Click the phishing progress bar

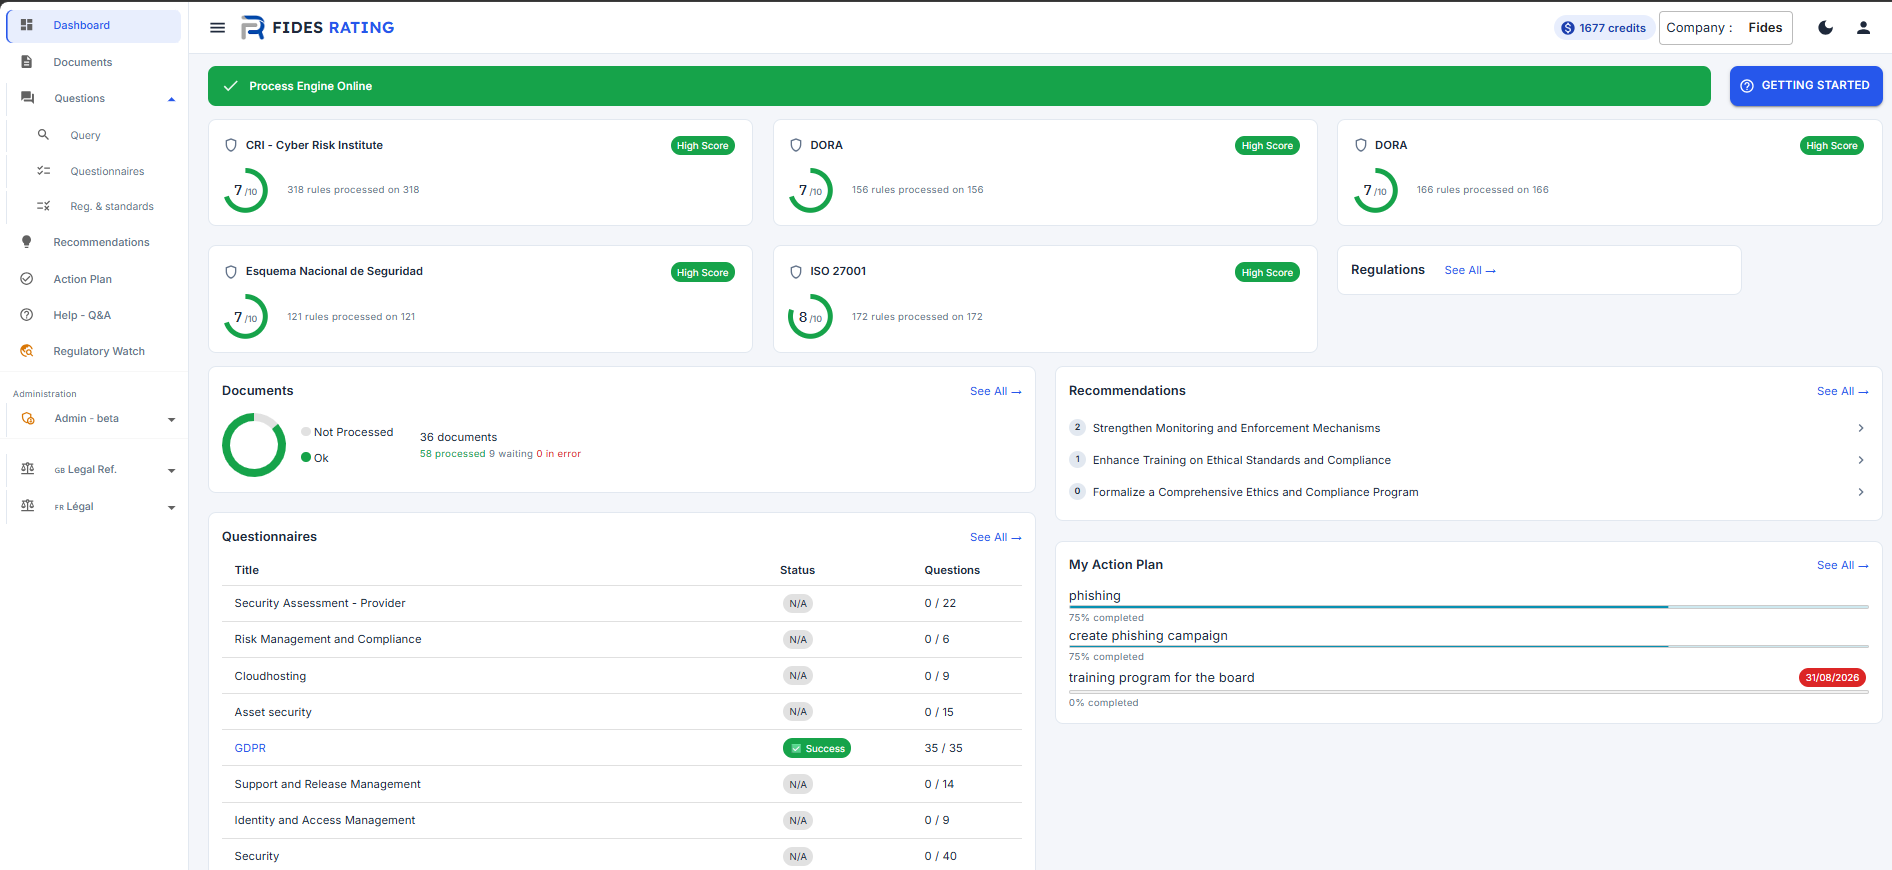click(x=1468, y=607)
